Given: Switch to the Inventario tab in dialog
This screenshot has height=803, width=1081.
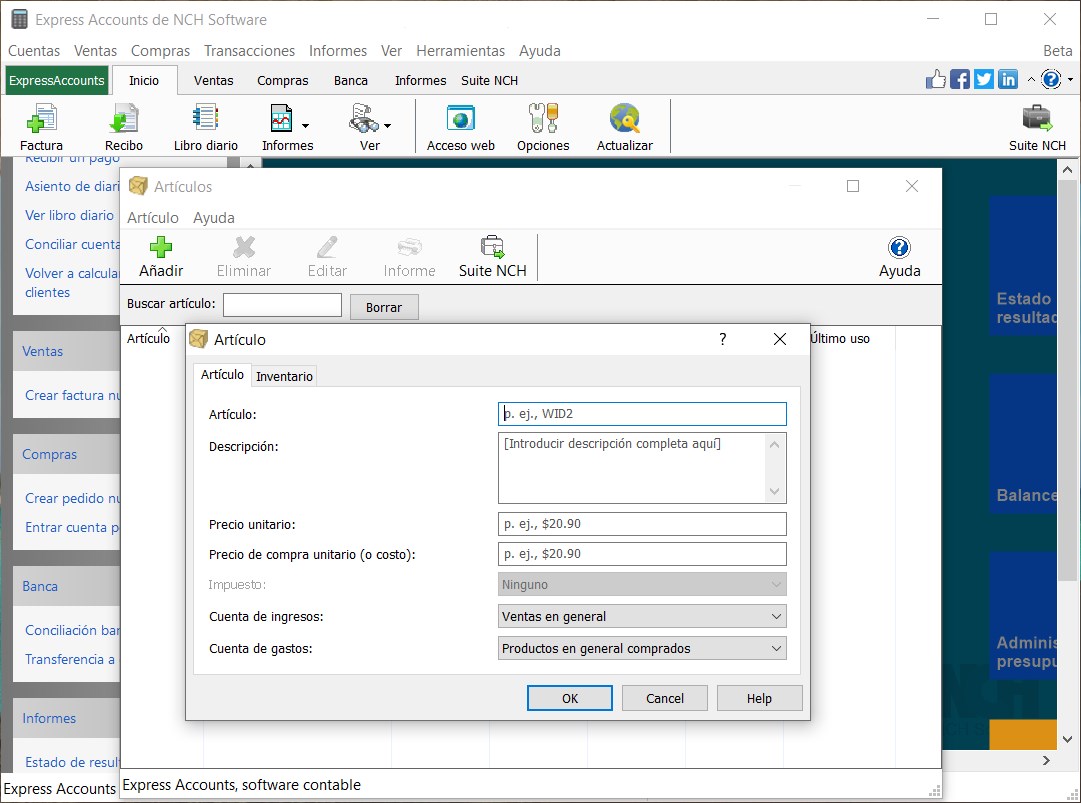Looking at the screenshot, I should tap(284, 376).
